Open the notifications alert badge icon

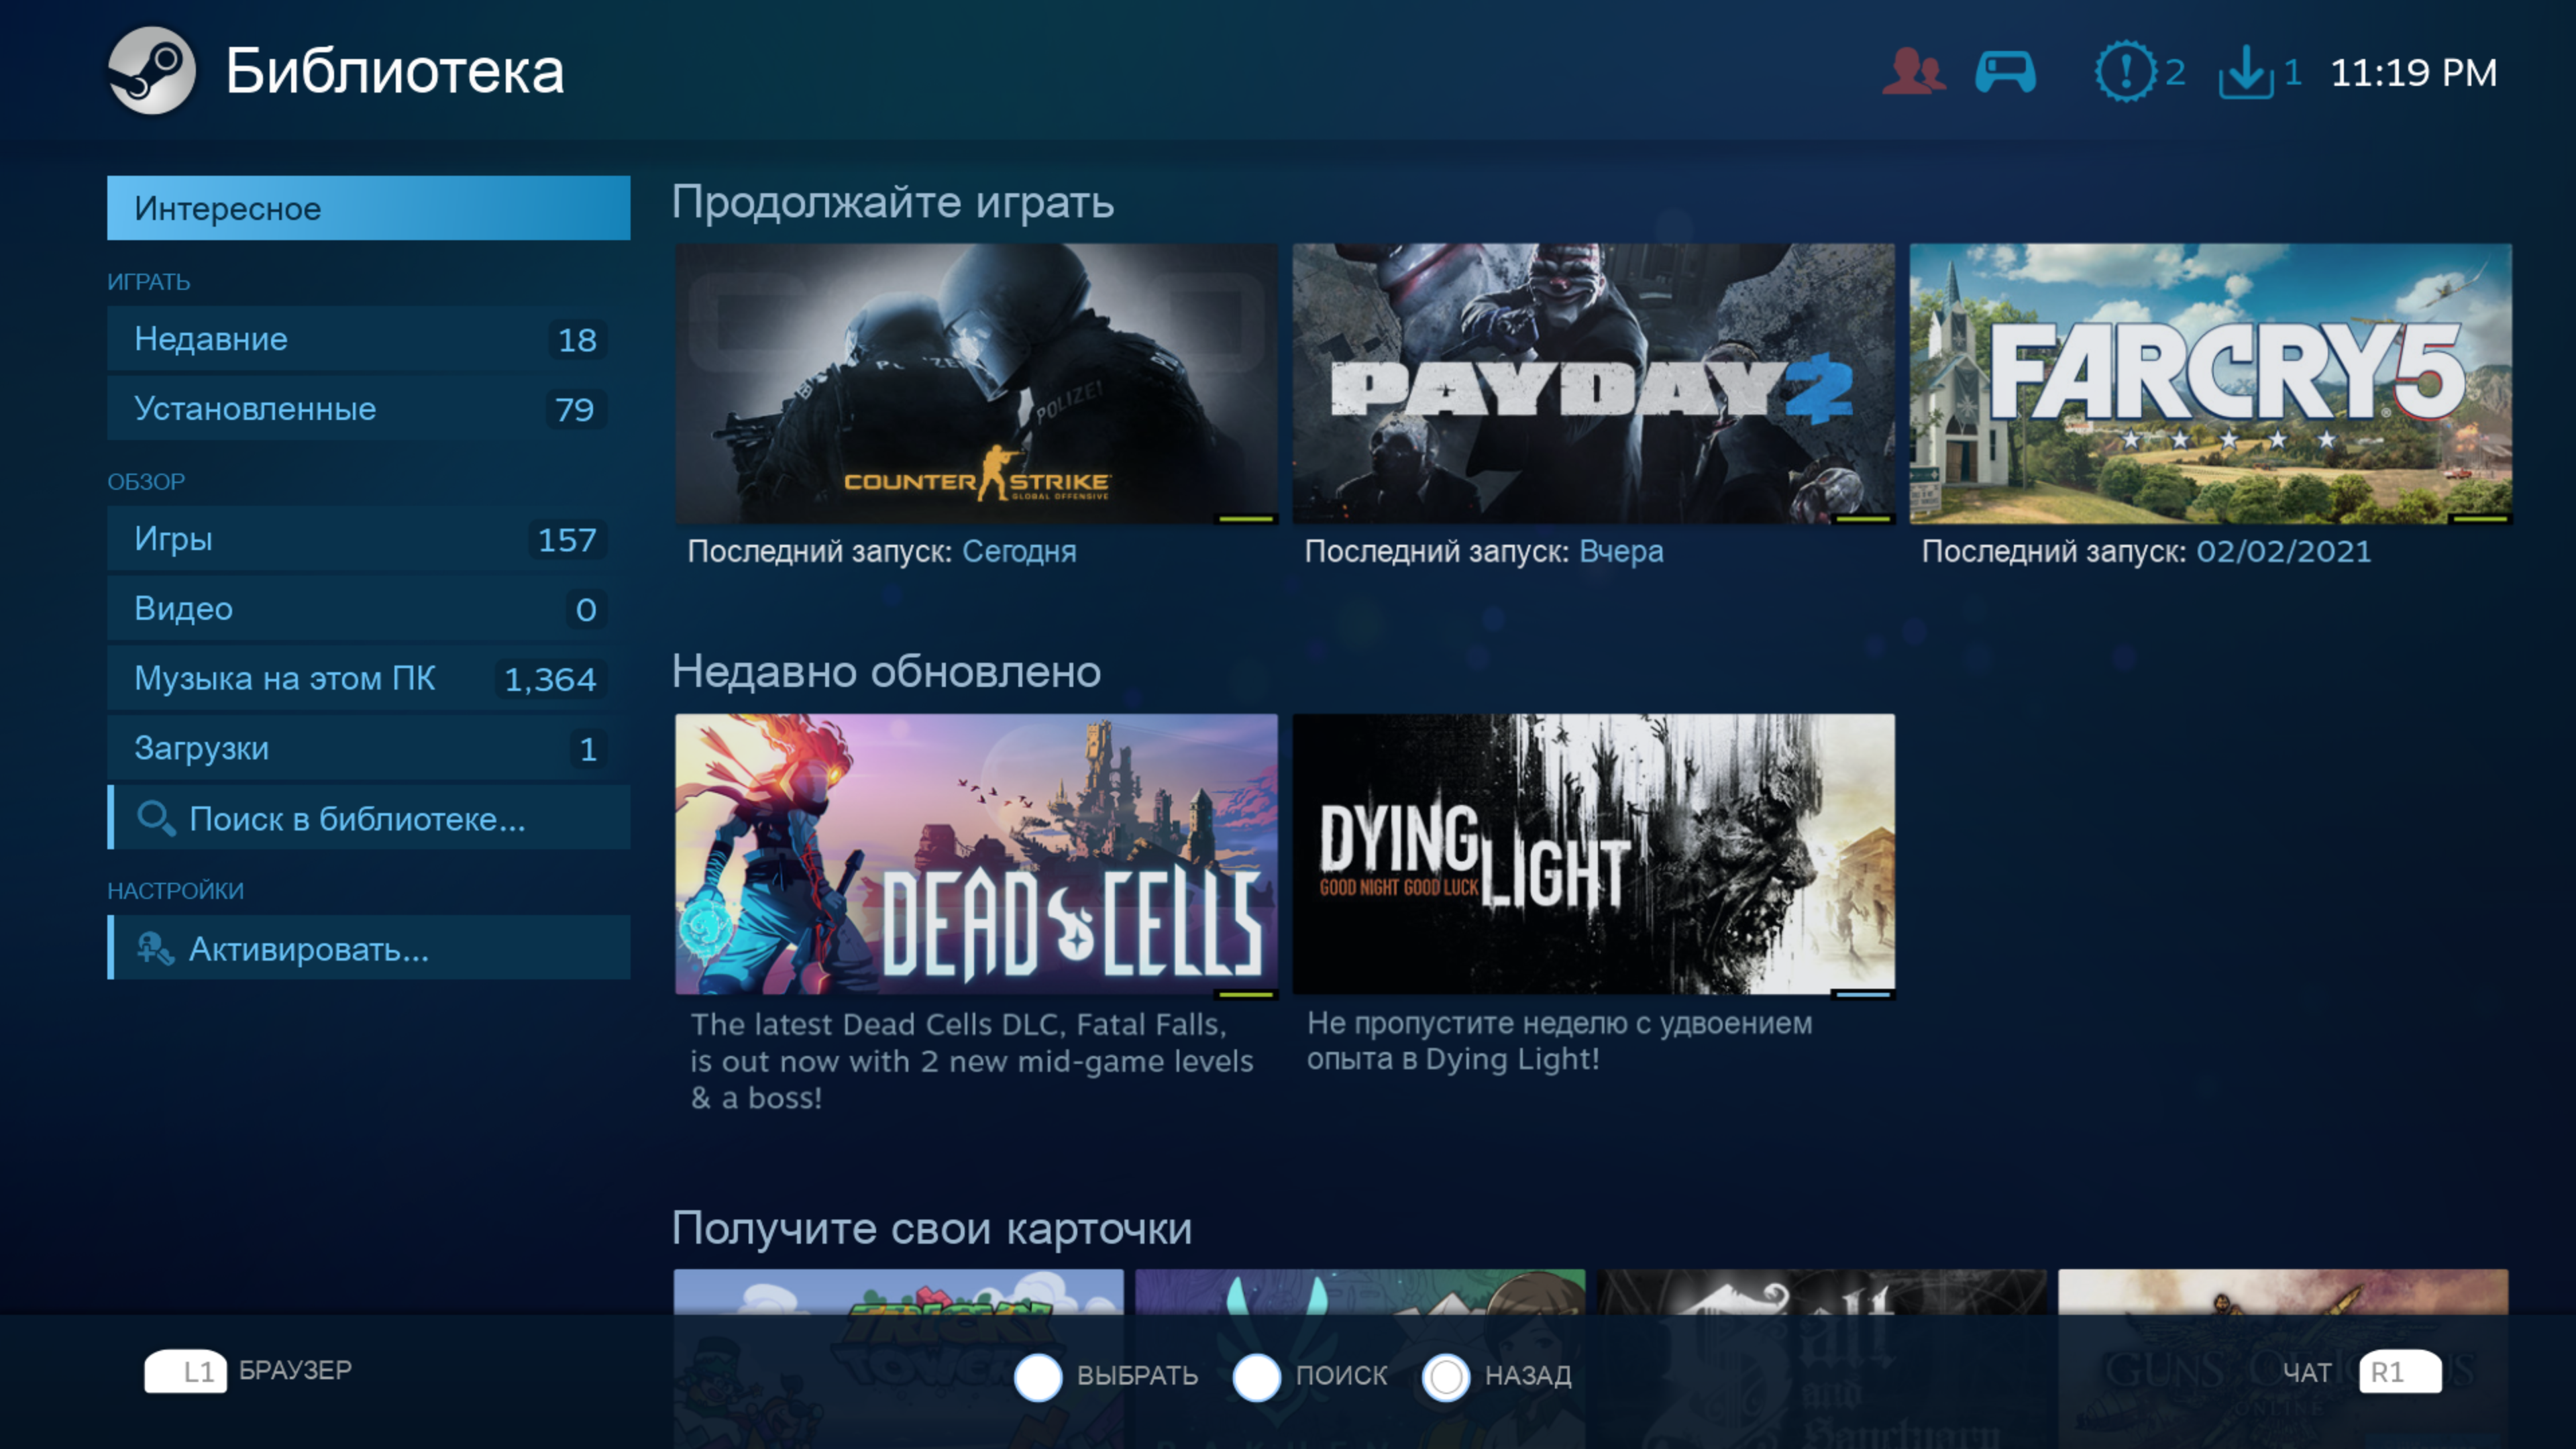coord(2125,72)
